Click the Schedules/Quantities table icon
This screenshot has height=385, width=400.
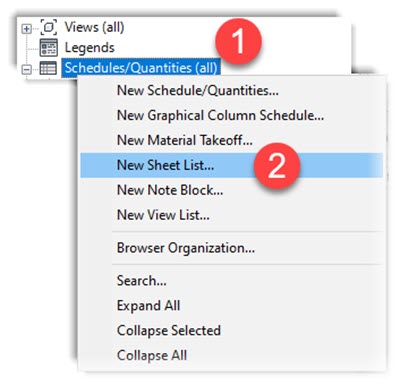coord(48,68)
